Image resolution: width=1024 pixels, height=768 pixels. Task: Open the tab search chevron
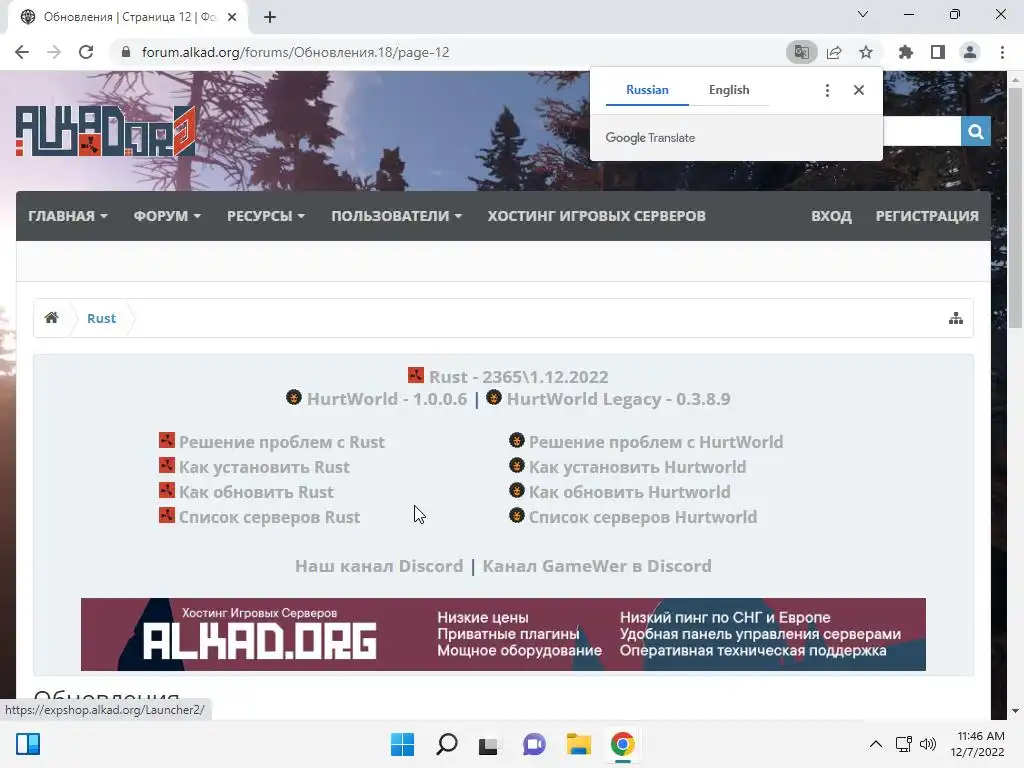tap(863, 14)
